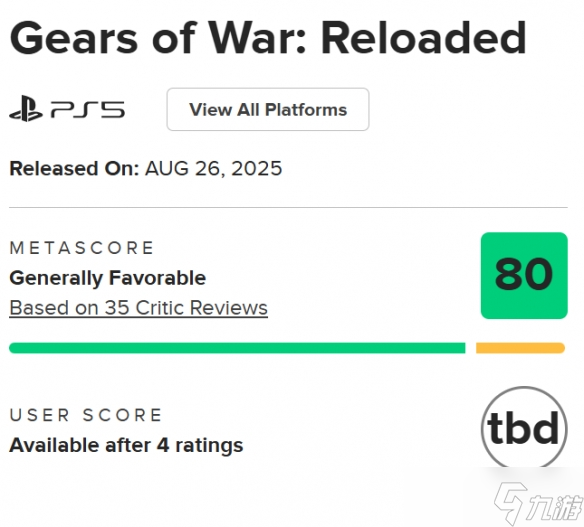Click the USER SCORE section label

[x=86, y=415]
